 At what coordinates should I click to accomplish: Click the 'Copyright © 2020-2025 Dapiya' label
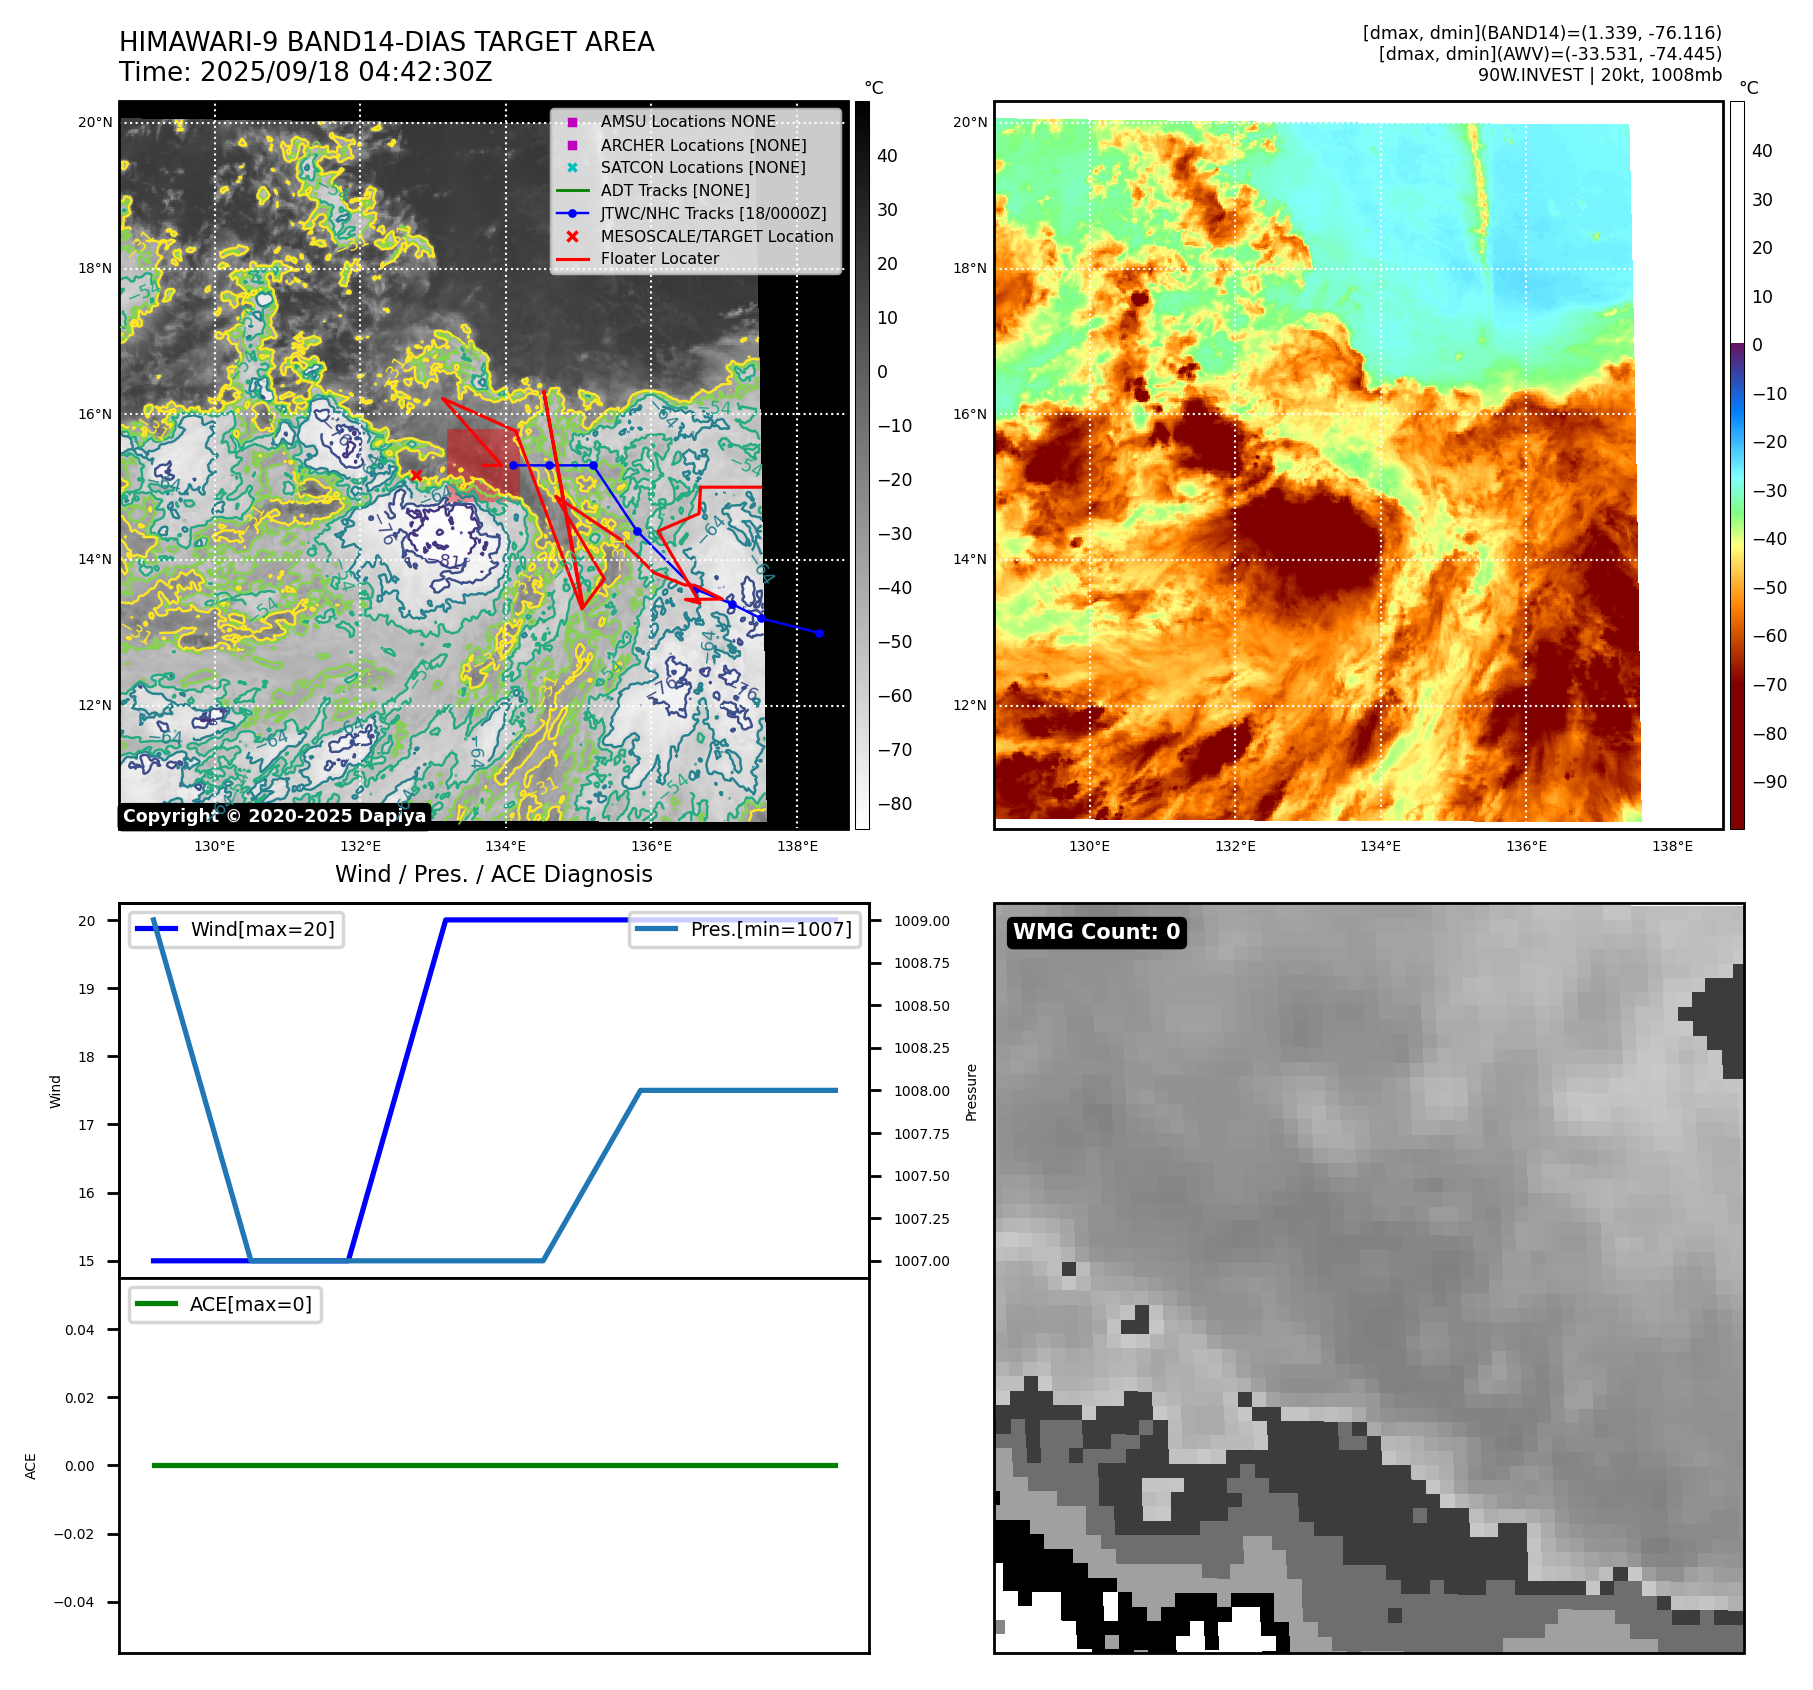coord(274,816)
